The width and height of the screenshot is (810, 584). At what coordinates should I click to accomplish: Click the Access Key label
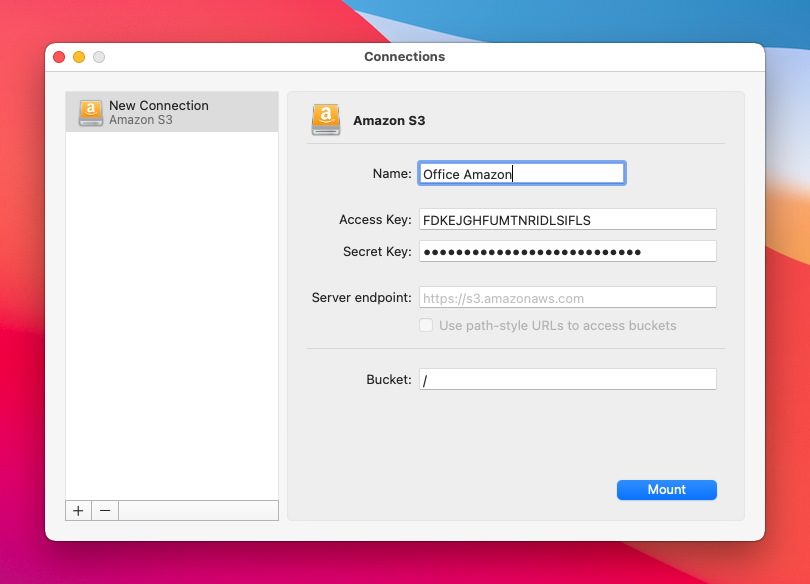(375, 220)
